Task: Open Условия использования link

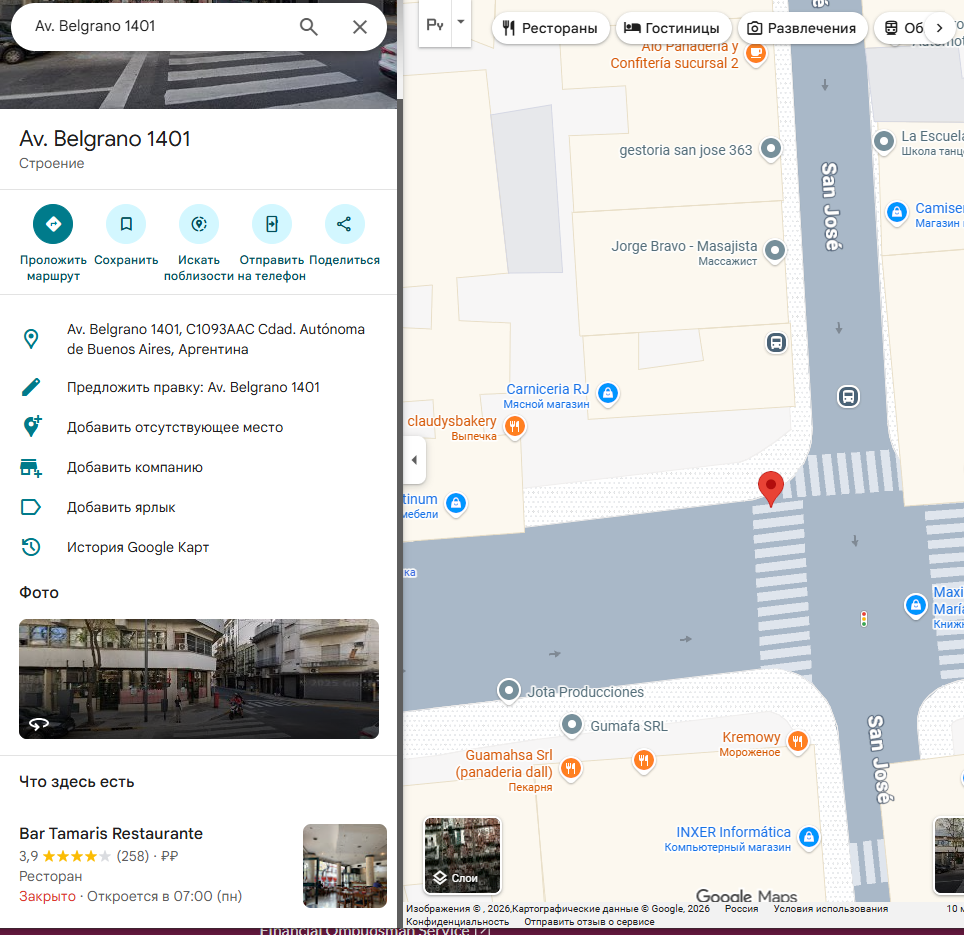Action: (x=831, y=909)
